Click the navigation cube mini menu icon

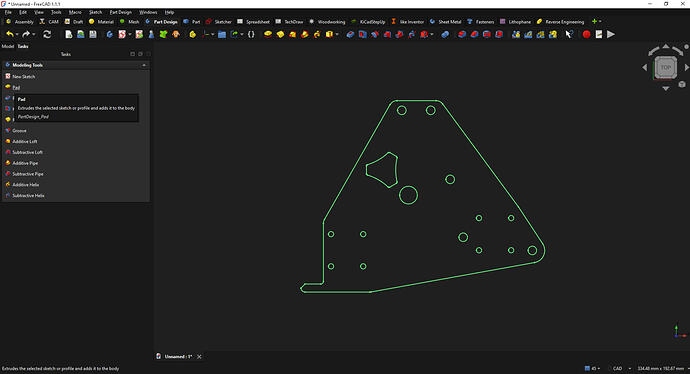[682, 84]
